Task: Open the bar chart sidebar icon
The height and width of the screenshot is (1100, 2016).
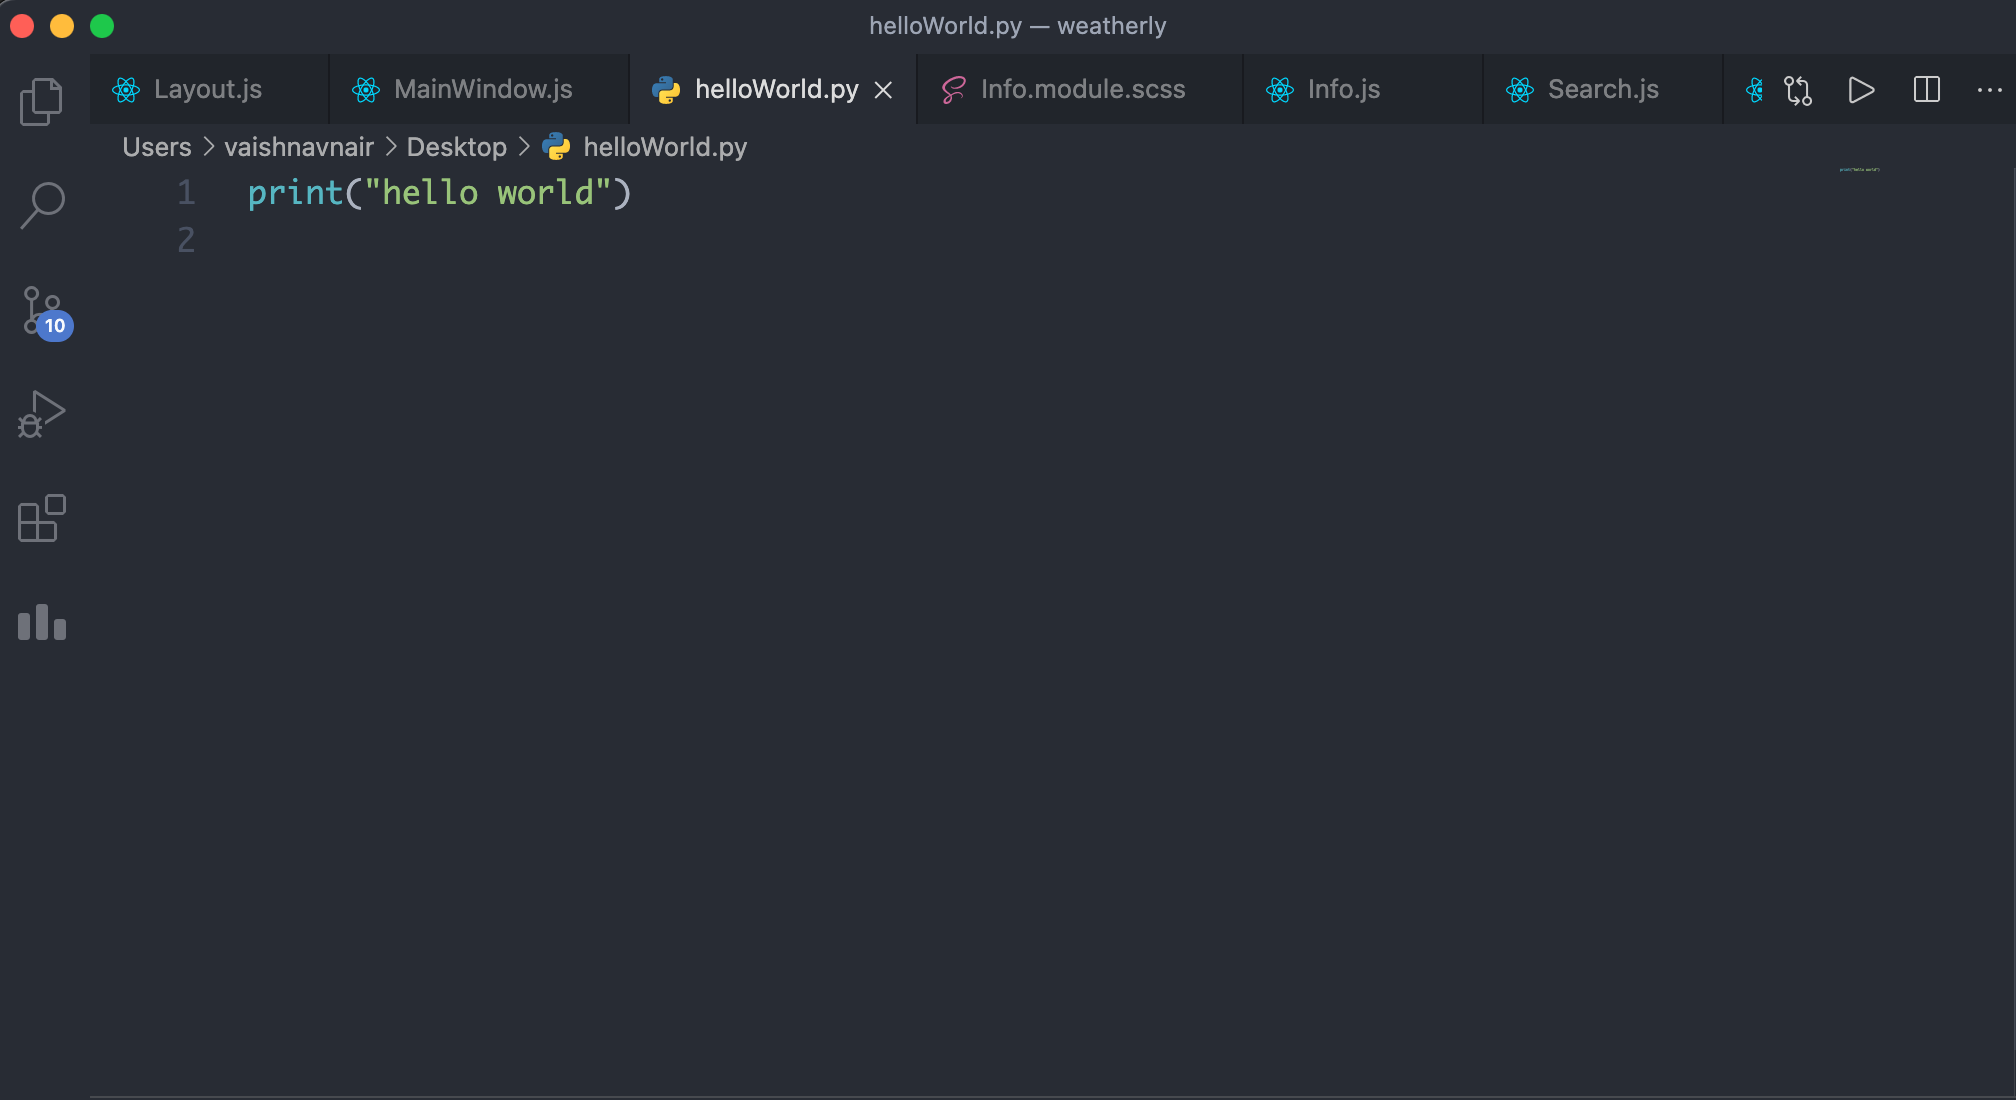Action: [42, 622]
